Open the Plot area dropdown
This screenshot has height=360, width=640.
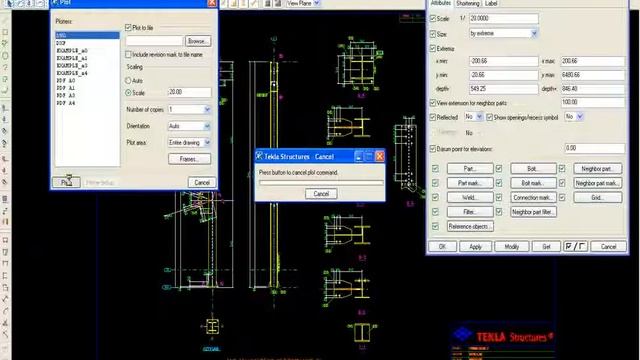207,142
